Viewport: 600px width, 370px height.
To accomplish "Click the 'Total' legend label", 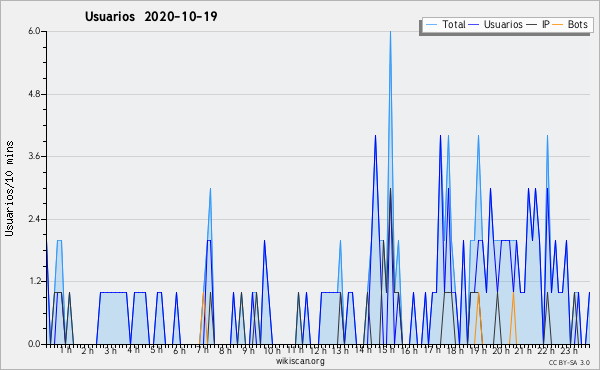I will coord(453,24).
